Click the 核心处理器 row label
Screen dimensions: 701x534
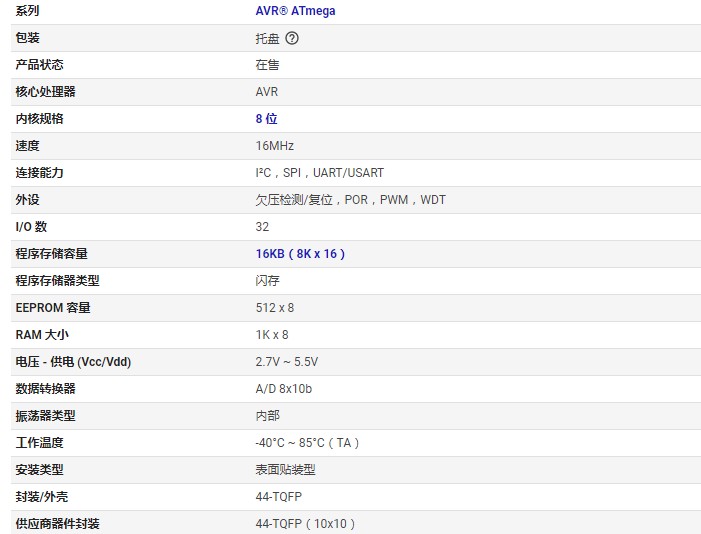pos(45,92)
